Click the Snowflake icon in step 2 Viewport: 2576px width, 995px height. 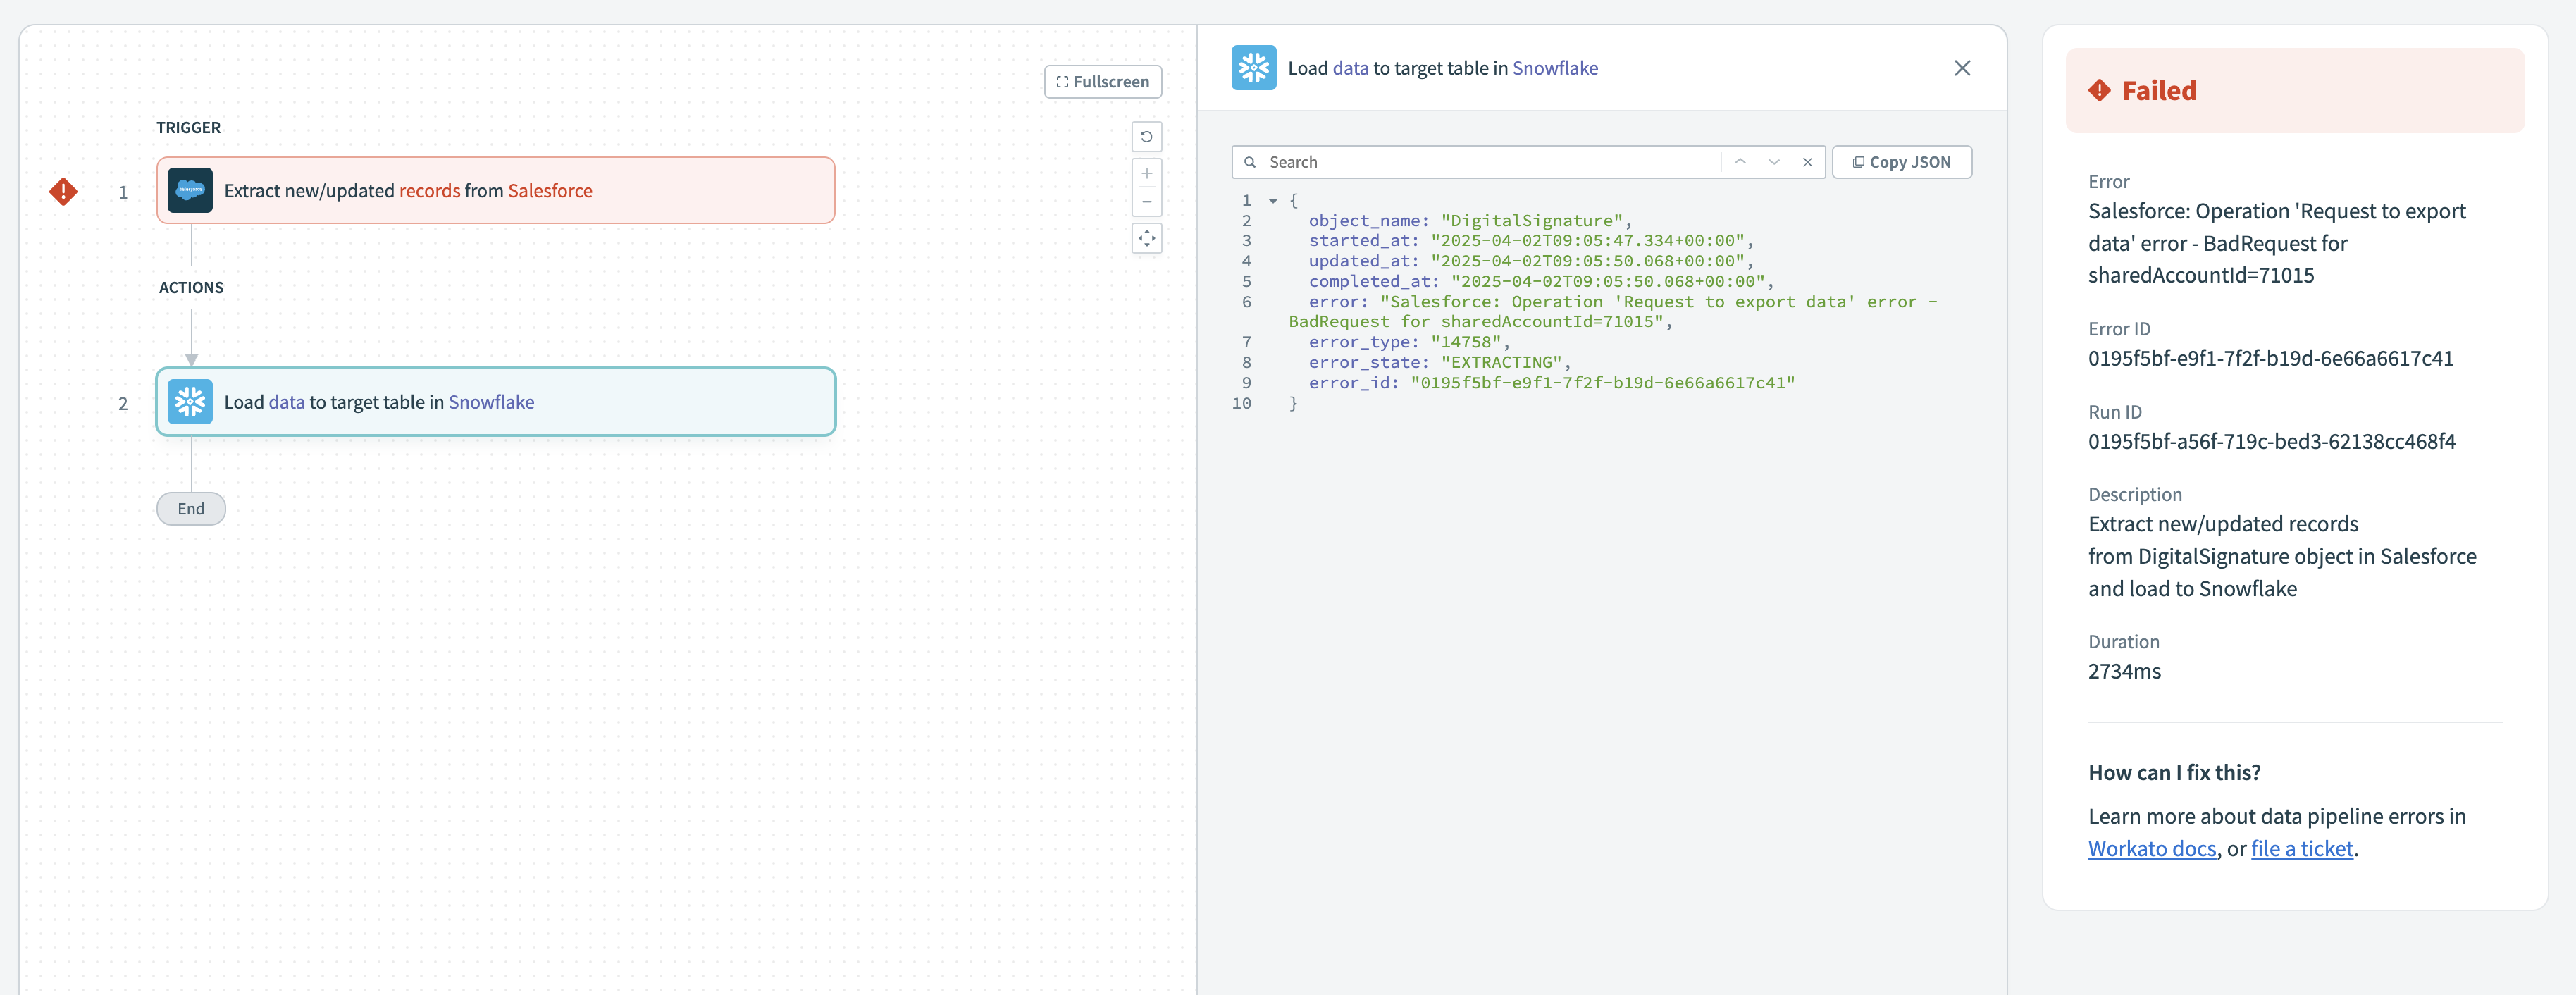[190, 402]
